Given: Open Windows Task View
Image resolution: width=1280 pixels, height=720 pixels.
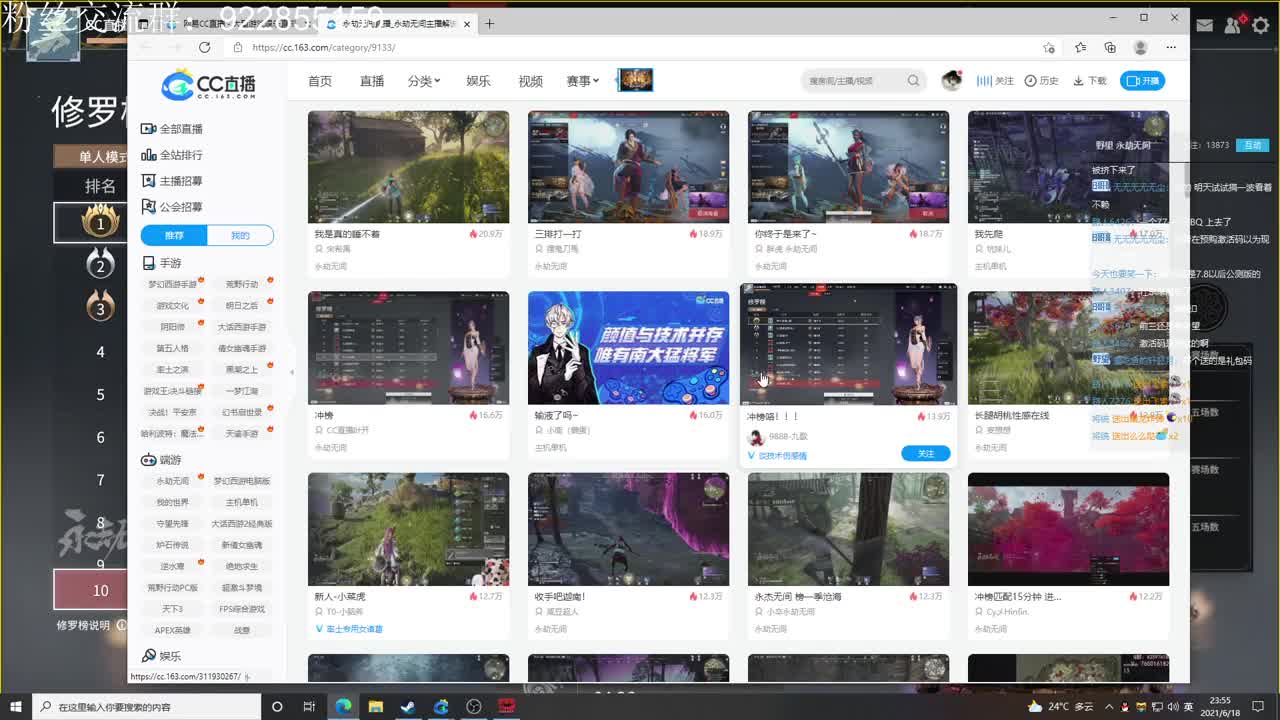Looking at the screenshot, I should point(310,707).
